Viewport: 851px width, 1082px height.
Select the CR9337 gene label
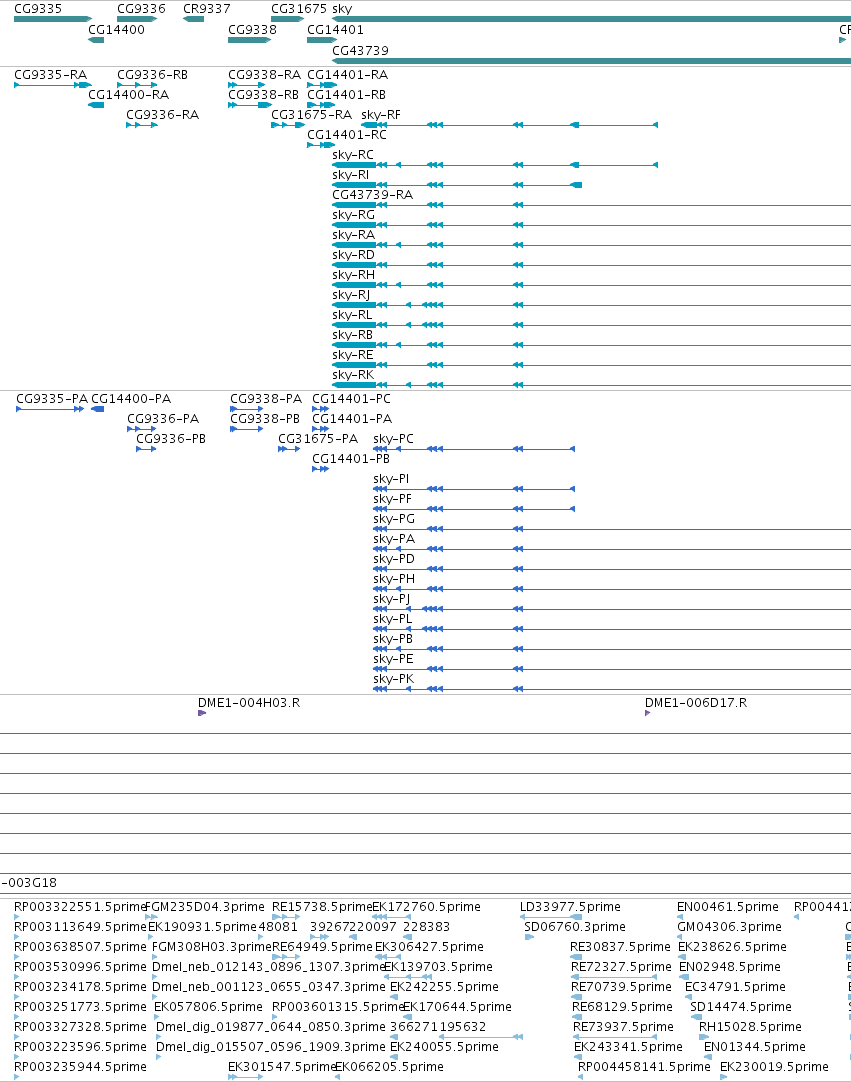click(207, 9)
